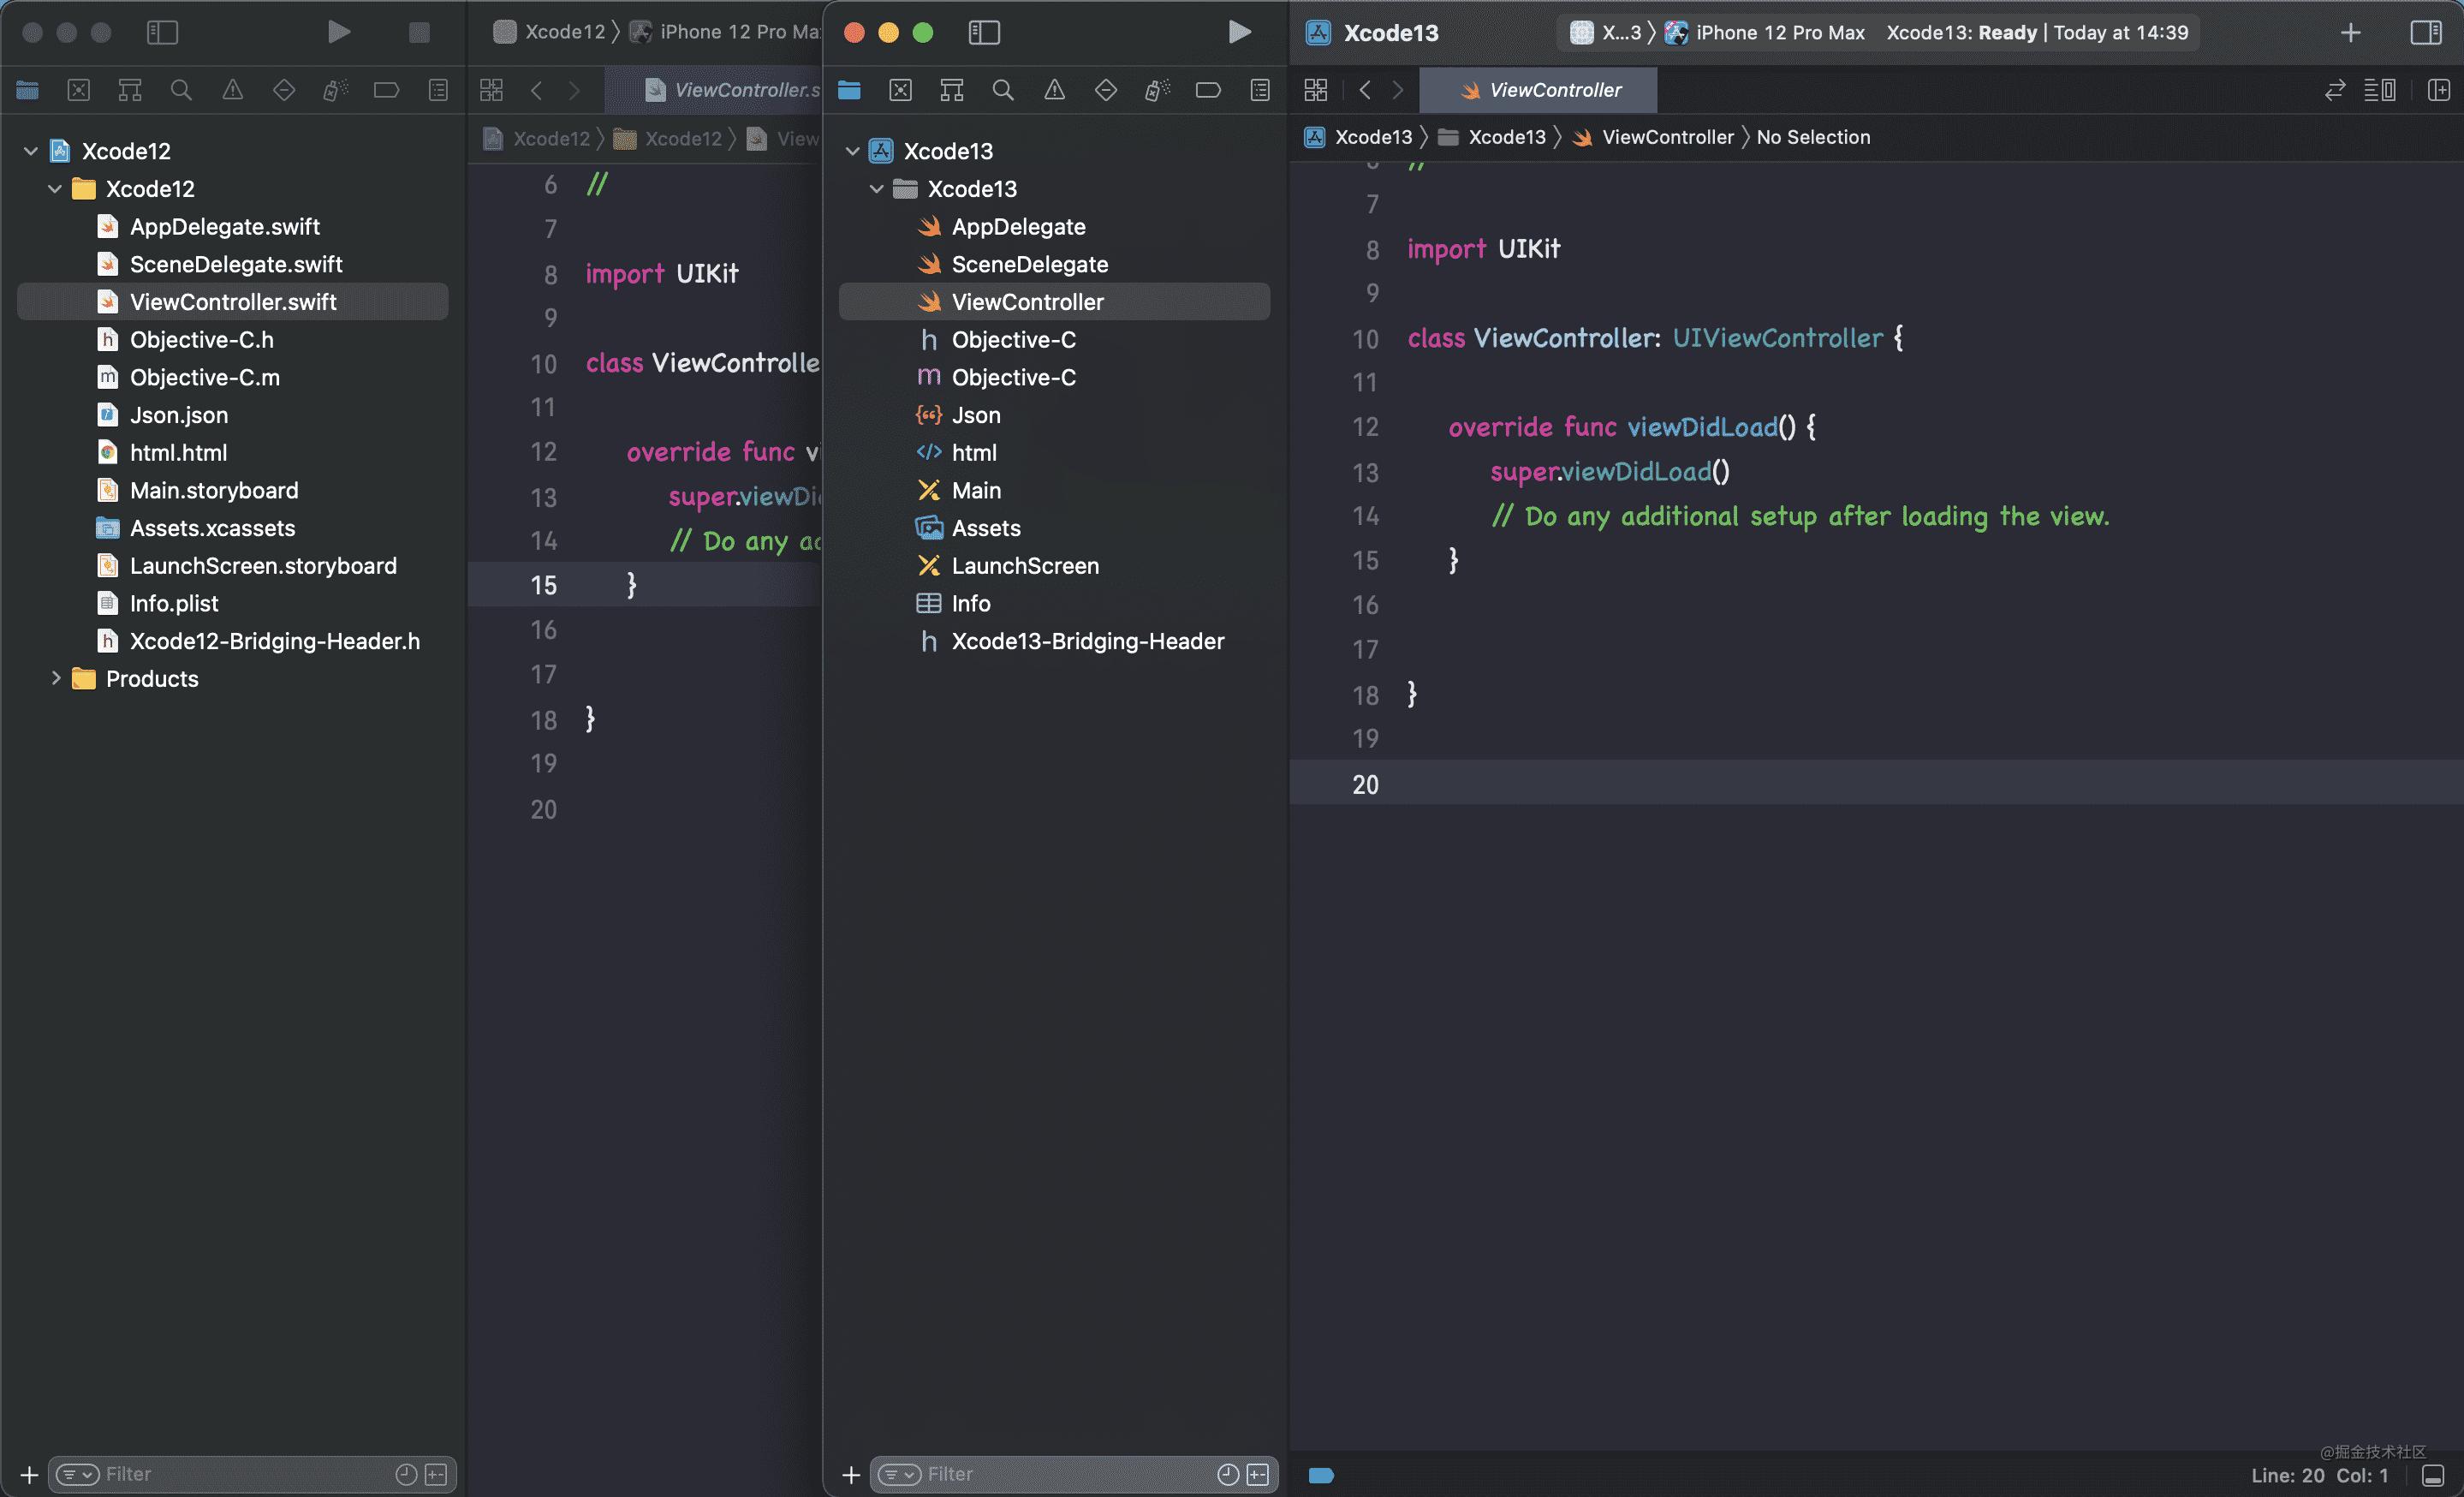Screen dimensions: 2464x1497
Task: Open Xcode12 report navigator
Action: click(x=438, y=90)
